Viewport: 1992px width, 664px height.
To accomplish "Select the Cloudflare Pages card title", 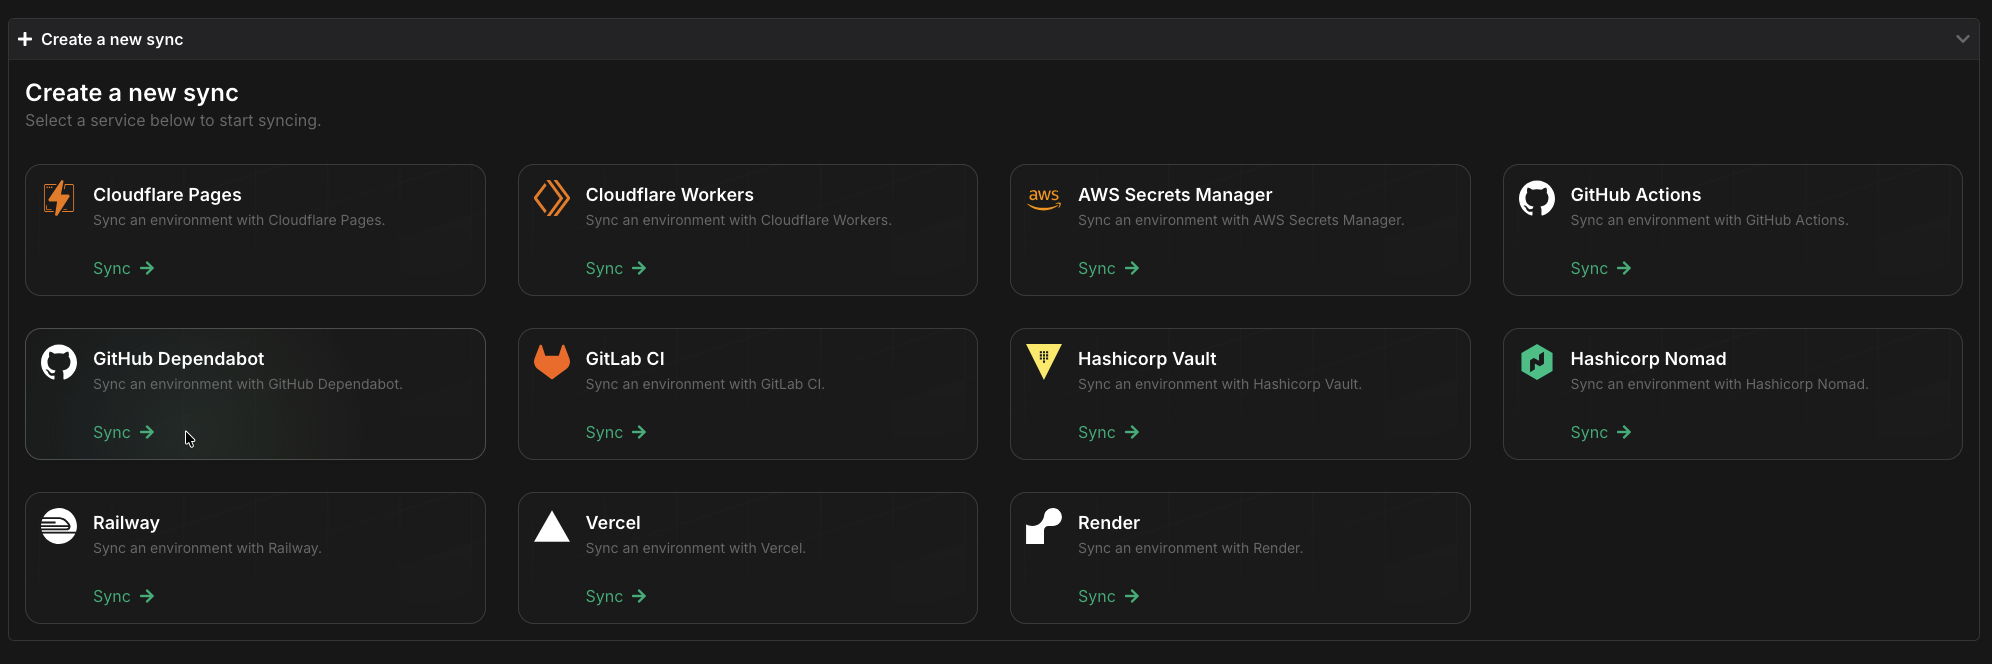I will point(167,195).
